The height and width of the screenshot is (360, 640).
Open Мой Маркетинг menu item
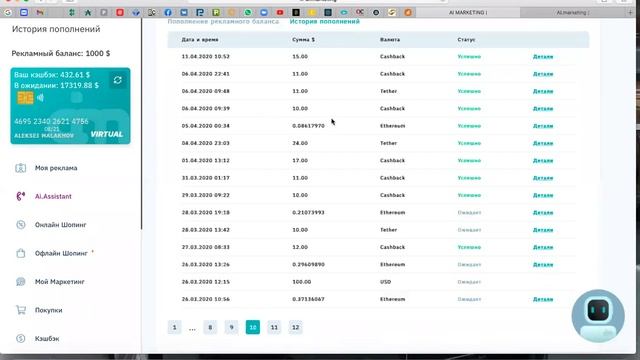click(x=60, y=282)
